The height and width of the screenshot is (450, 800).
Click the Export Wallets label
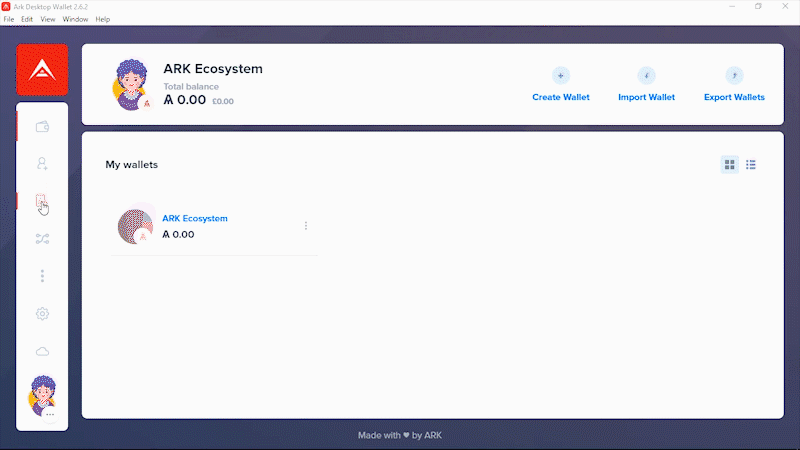(x=734, y=97)
